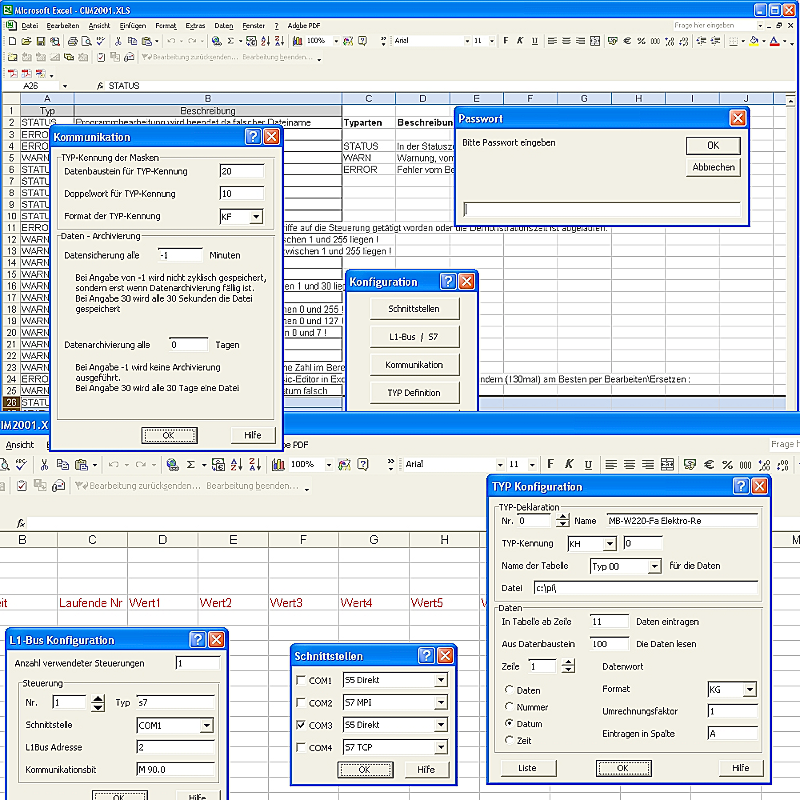Click the New workbook icon in the toolbar
Viewport: 800px width, 800px height.
pyautogui.click(x=12, y=41)
